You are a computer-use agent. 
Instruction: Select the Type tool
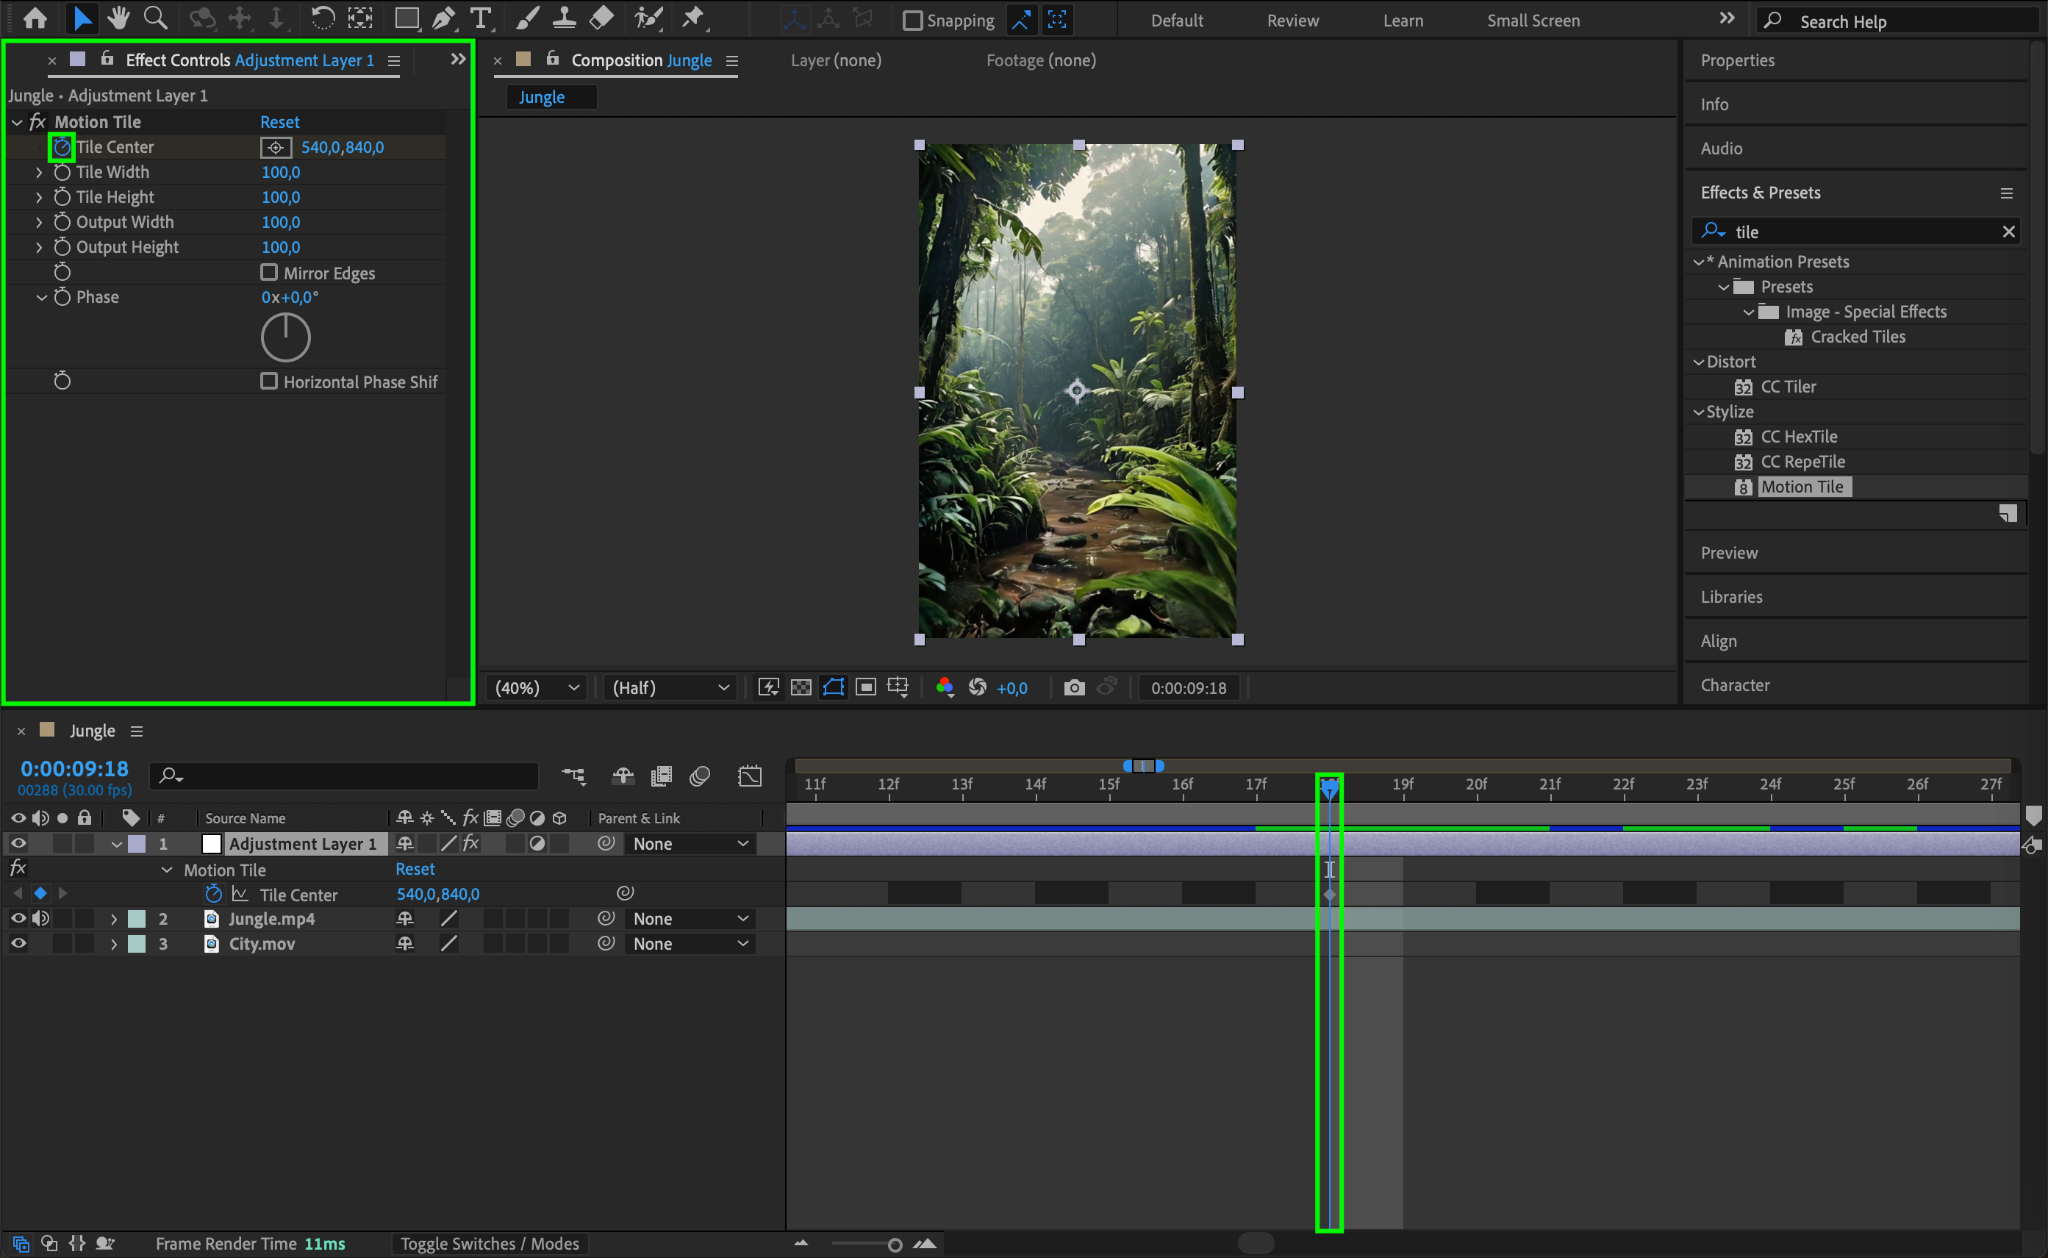click(x=481, y=18)
